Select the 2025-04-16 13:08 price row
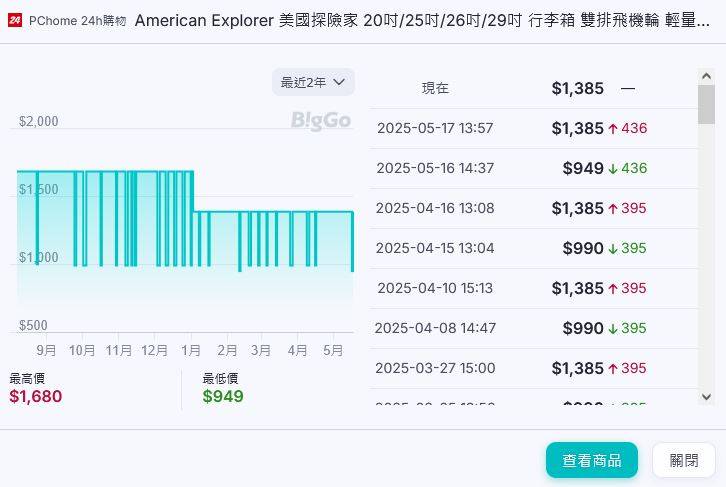Image resolution: width=726 pixels, height=487 pixels. tap(533, 208)
